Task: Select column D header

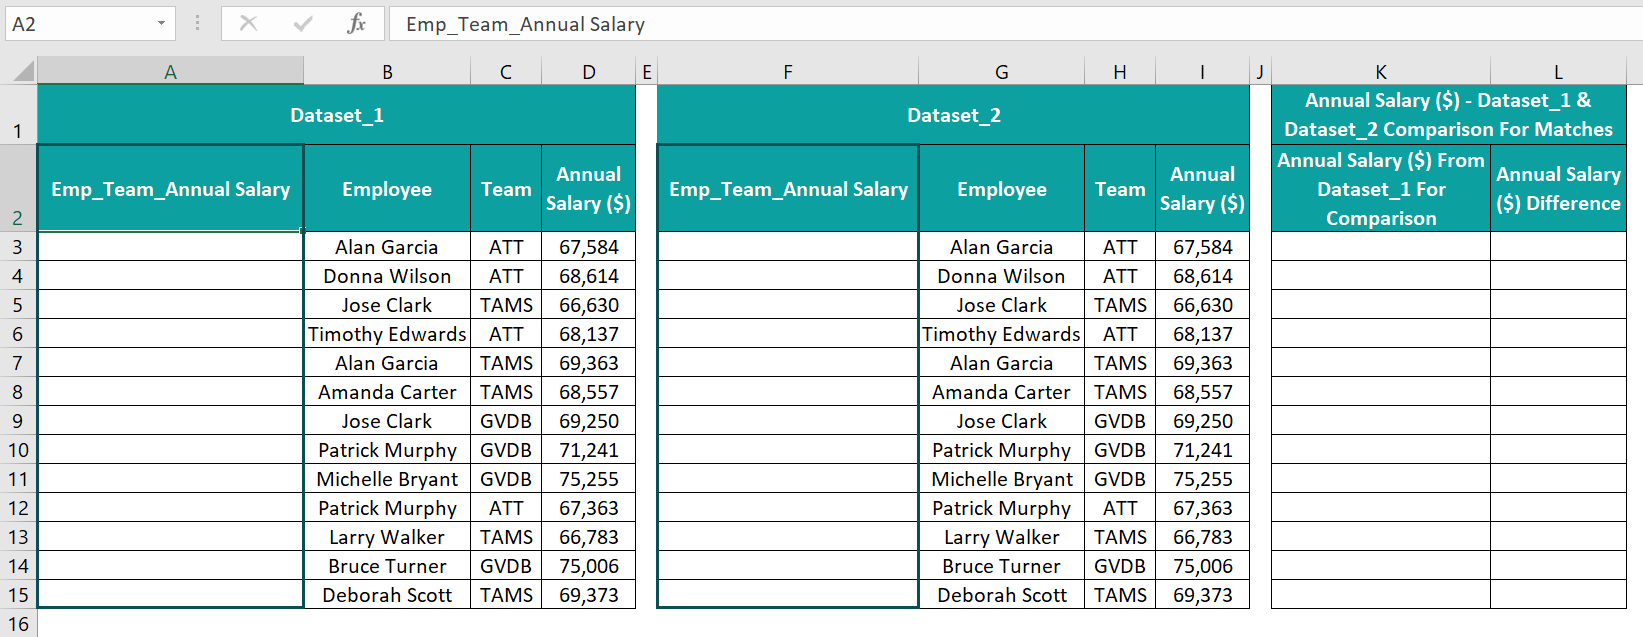Action: [x=589, y=72]
